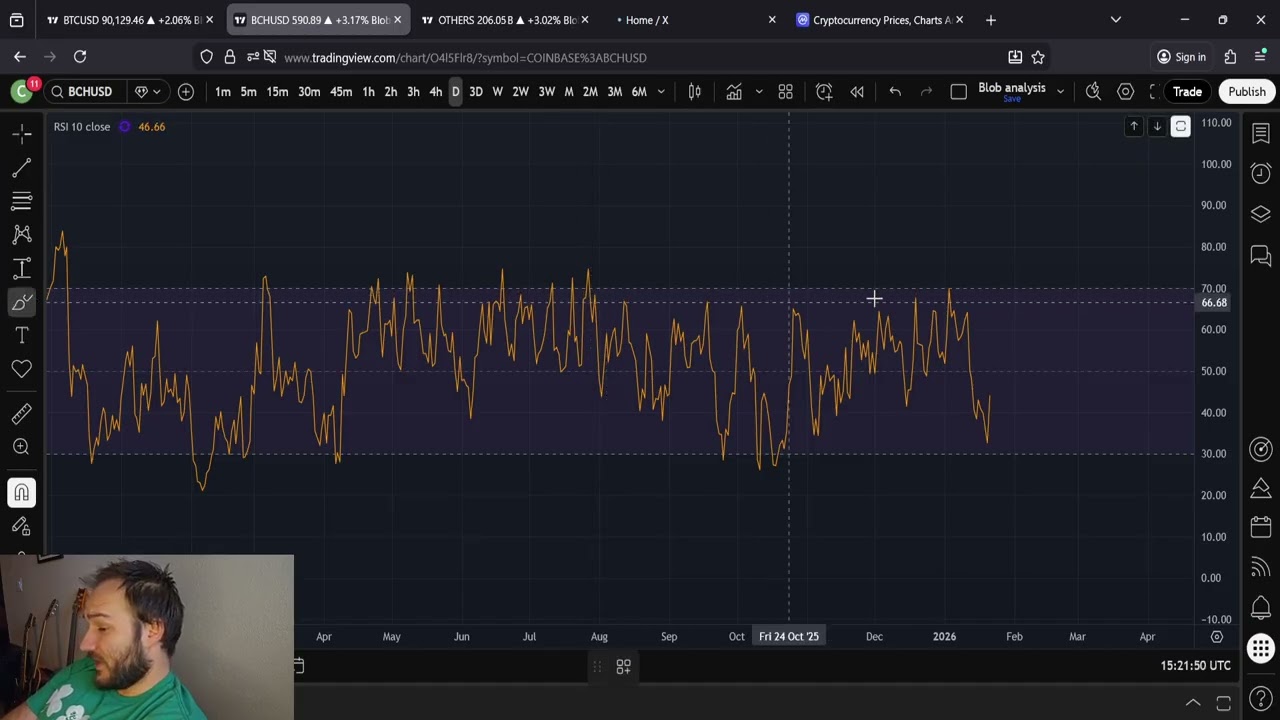The width and height of the screenshot is (1280, 720).
Task: Toggle magnet mode for drawings
Action: 21,492
